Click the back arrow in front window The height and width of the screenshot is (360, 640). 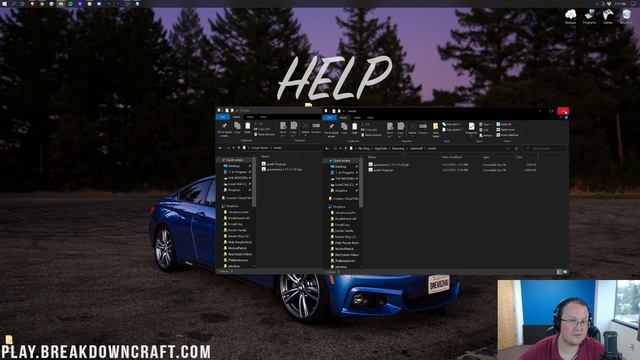(327, 148)
